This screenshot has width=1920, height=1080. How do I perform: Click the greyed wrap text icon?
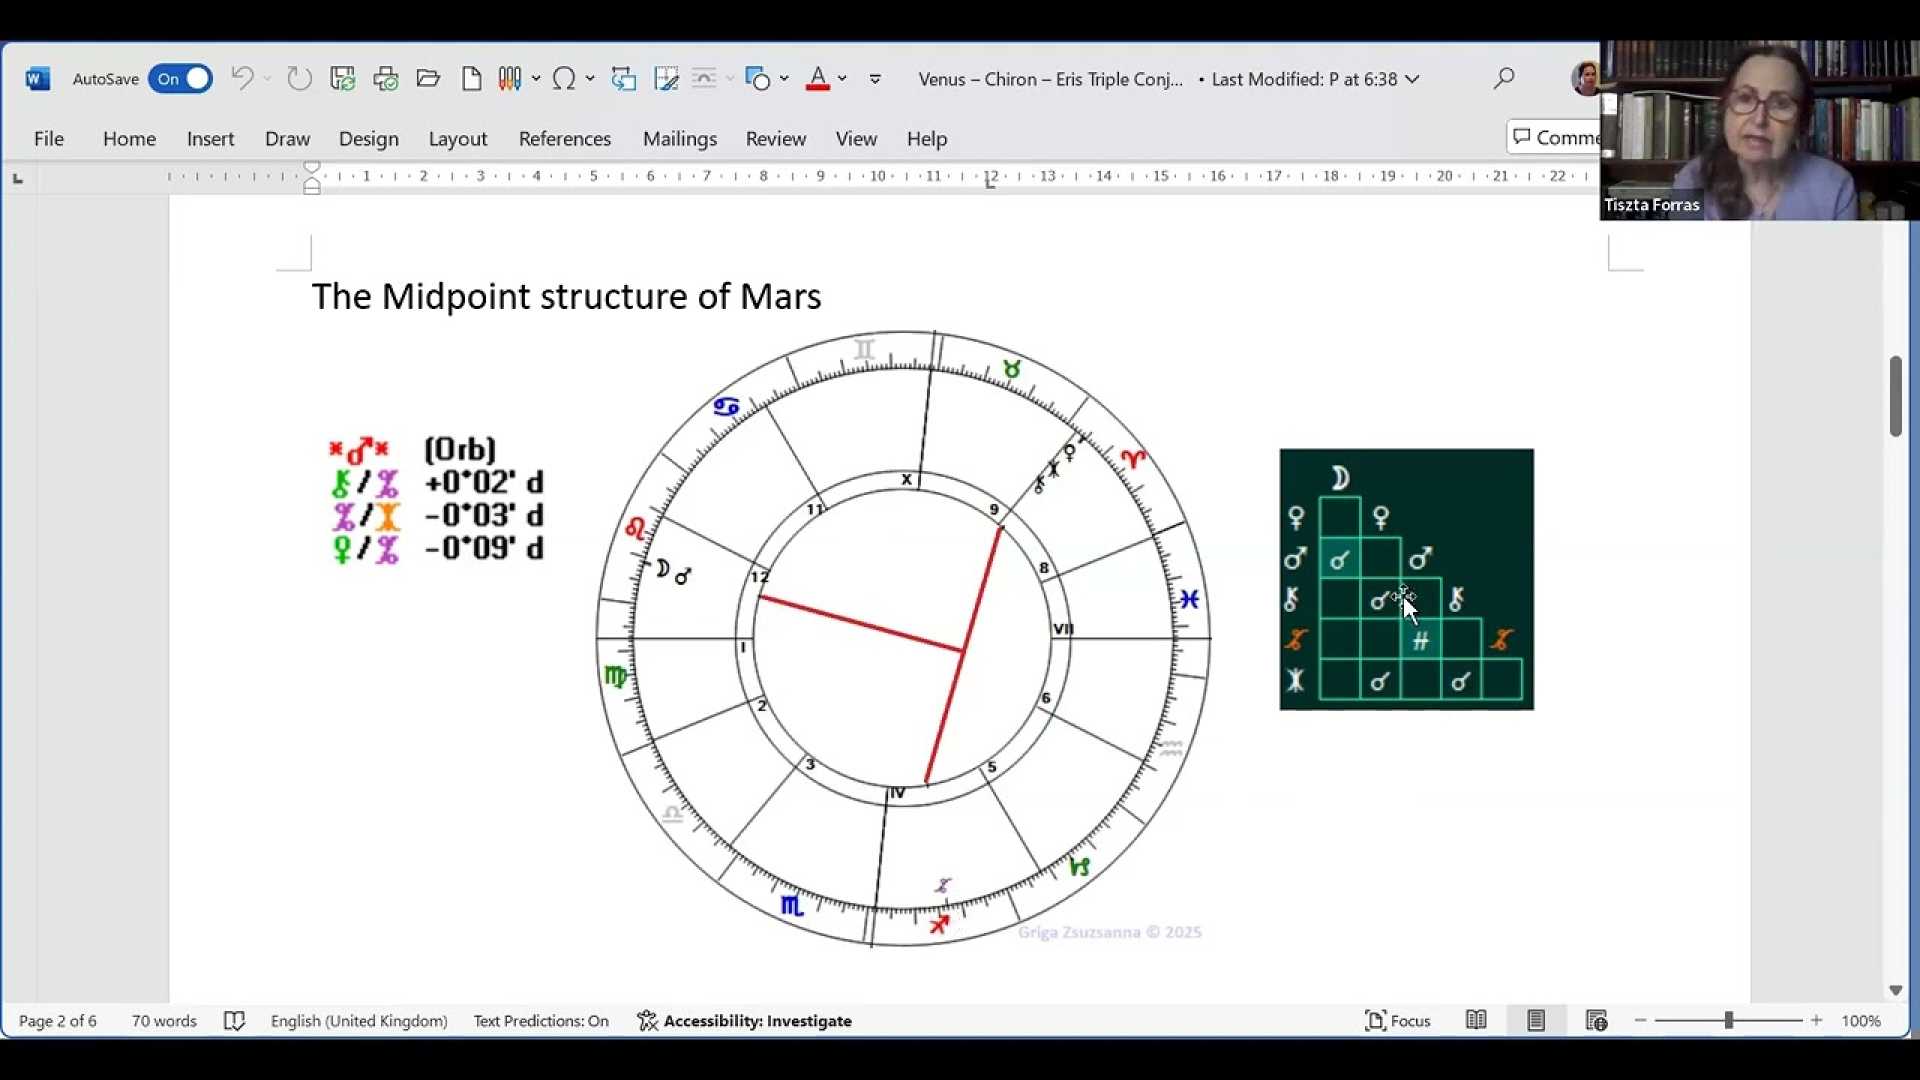click(704, 78)
